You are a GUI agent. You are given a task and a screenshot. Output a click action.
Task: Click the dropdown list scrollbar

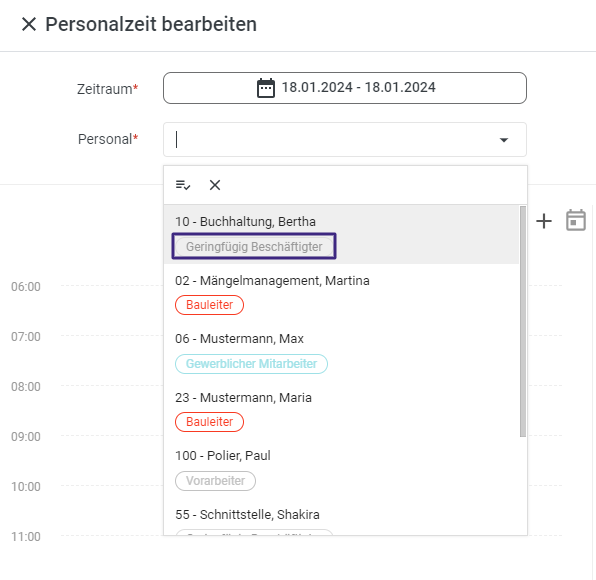click(x=523, y=322)
